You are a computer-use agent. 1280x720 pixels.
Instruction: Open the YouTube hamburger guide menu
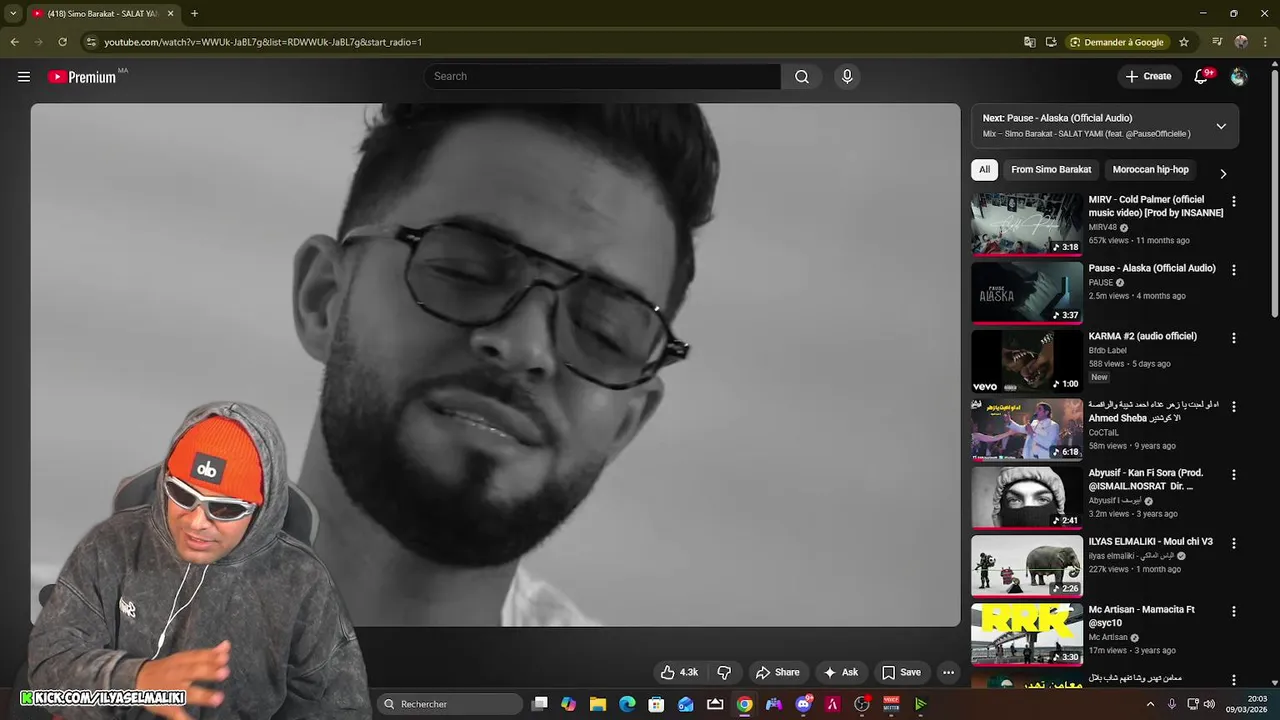(24, 77)
